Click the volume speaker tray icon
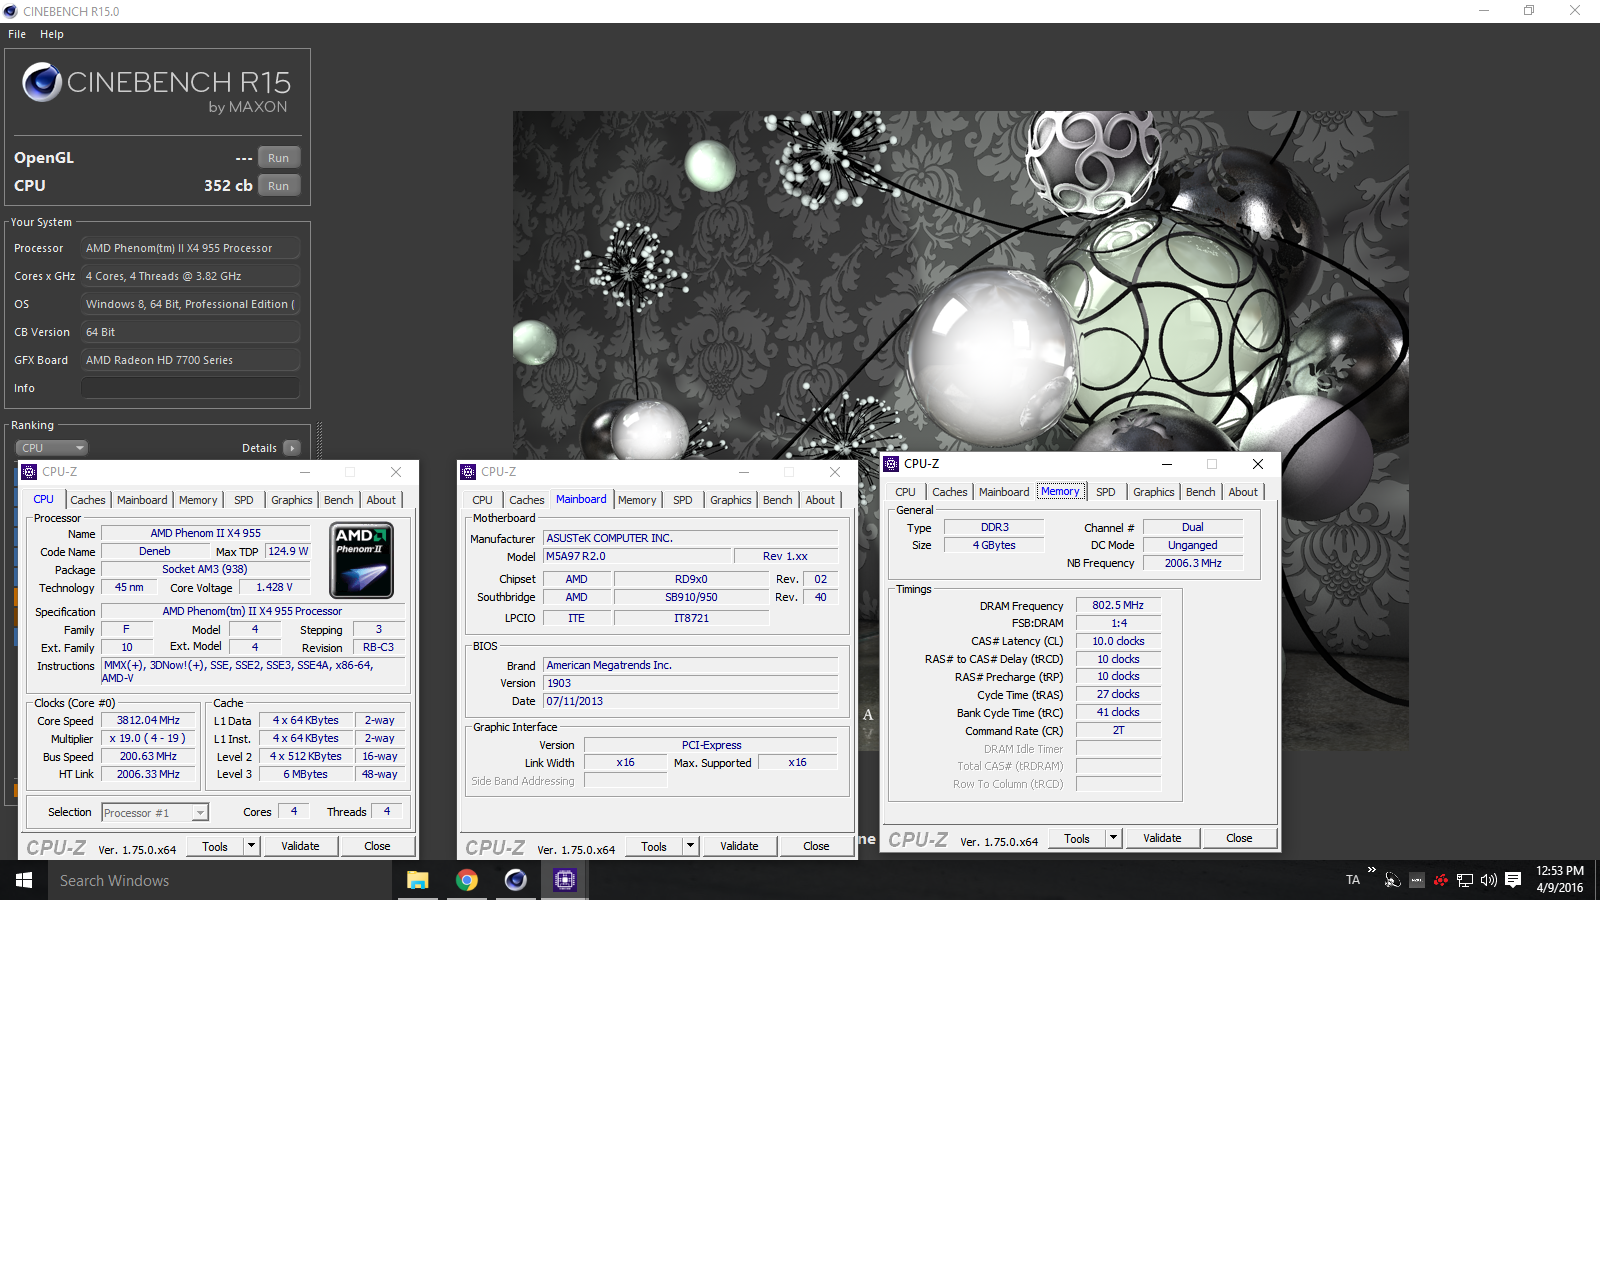 click(1489, 880)
